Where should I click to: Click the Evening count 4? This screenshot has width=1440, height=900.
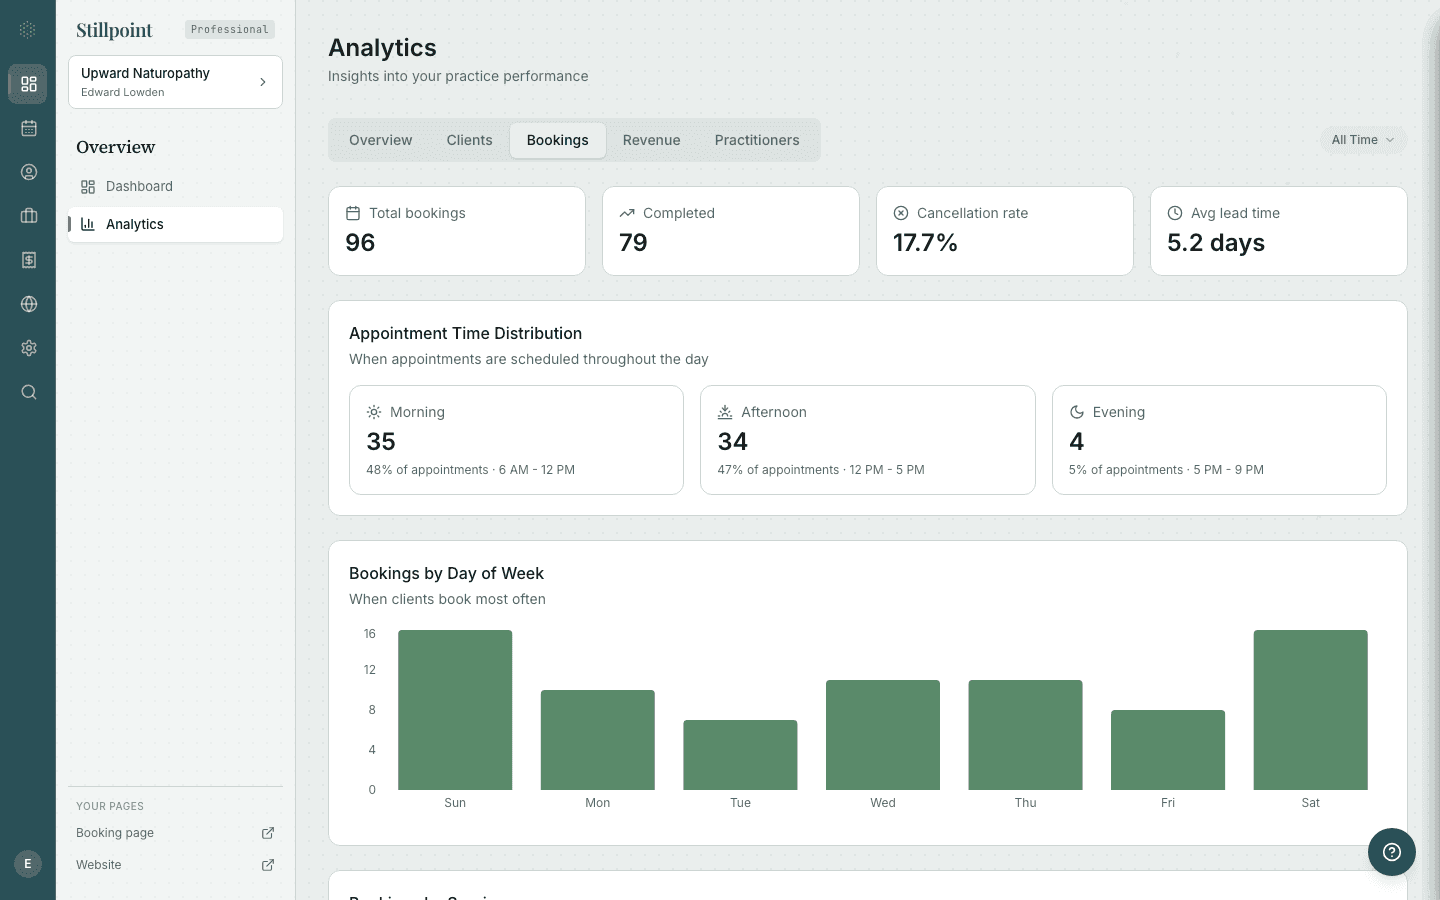coord(1077,442)
